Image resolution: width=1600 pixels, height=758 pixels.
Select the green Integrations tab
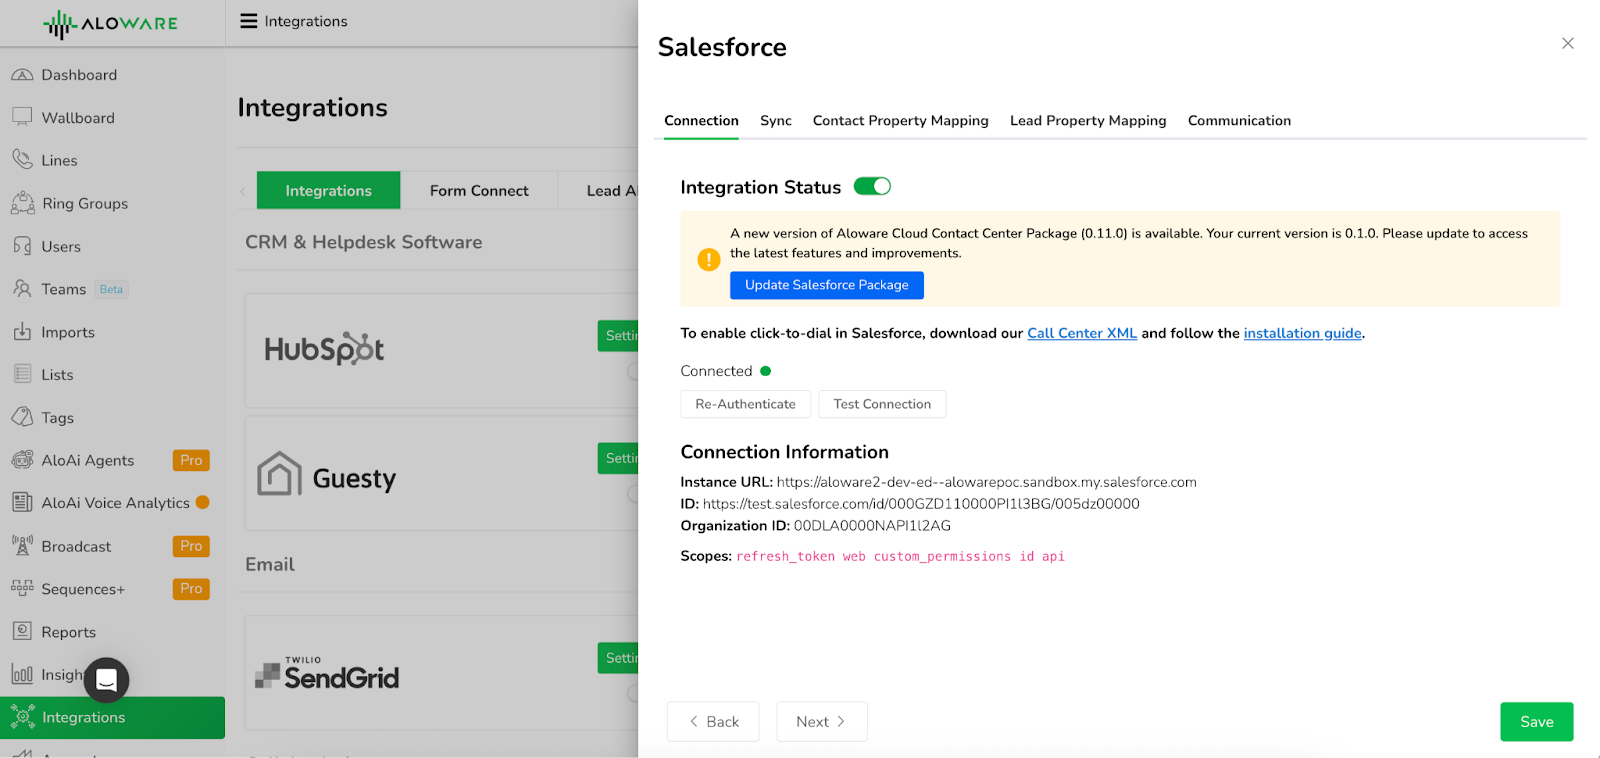(x=328, y=190)
